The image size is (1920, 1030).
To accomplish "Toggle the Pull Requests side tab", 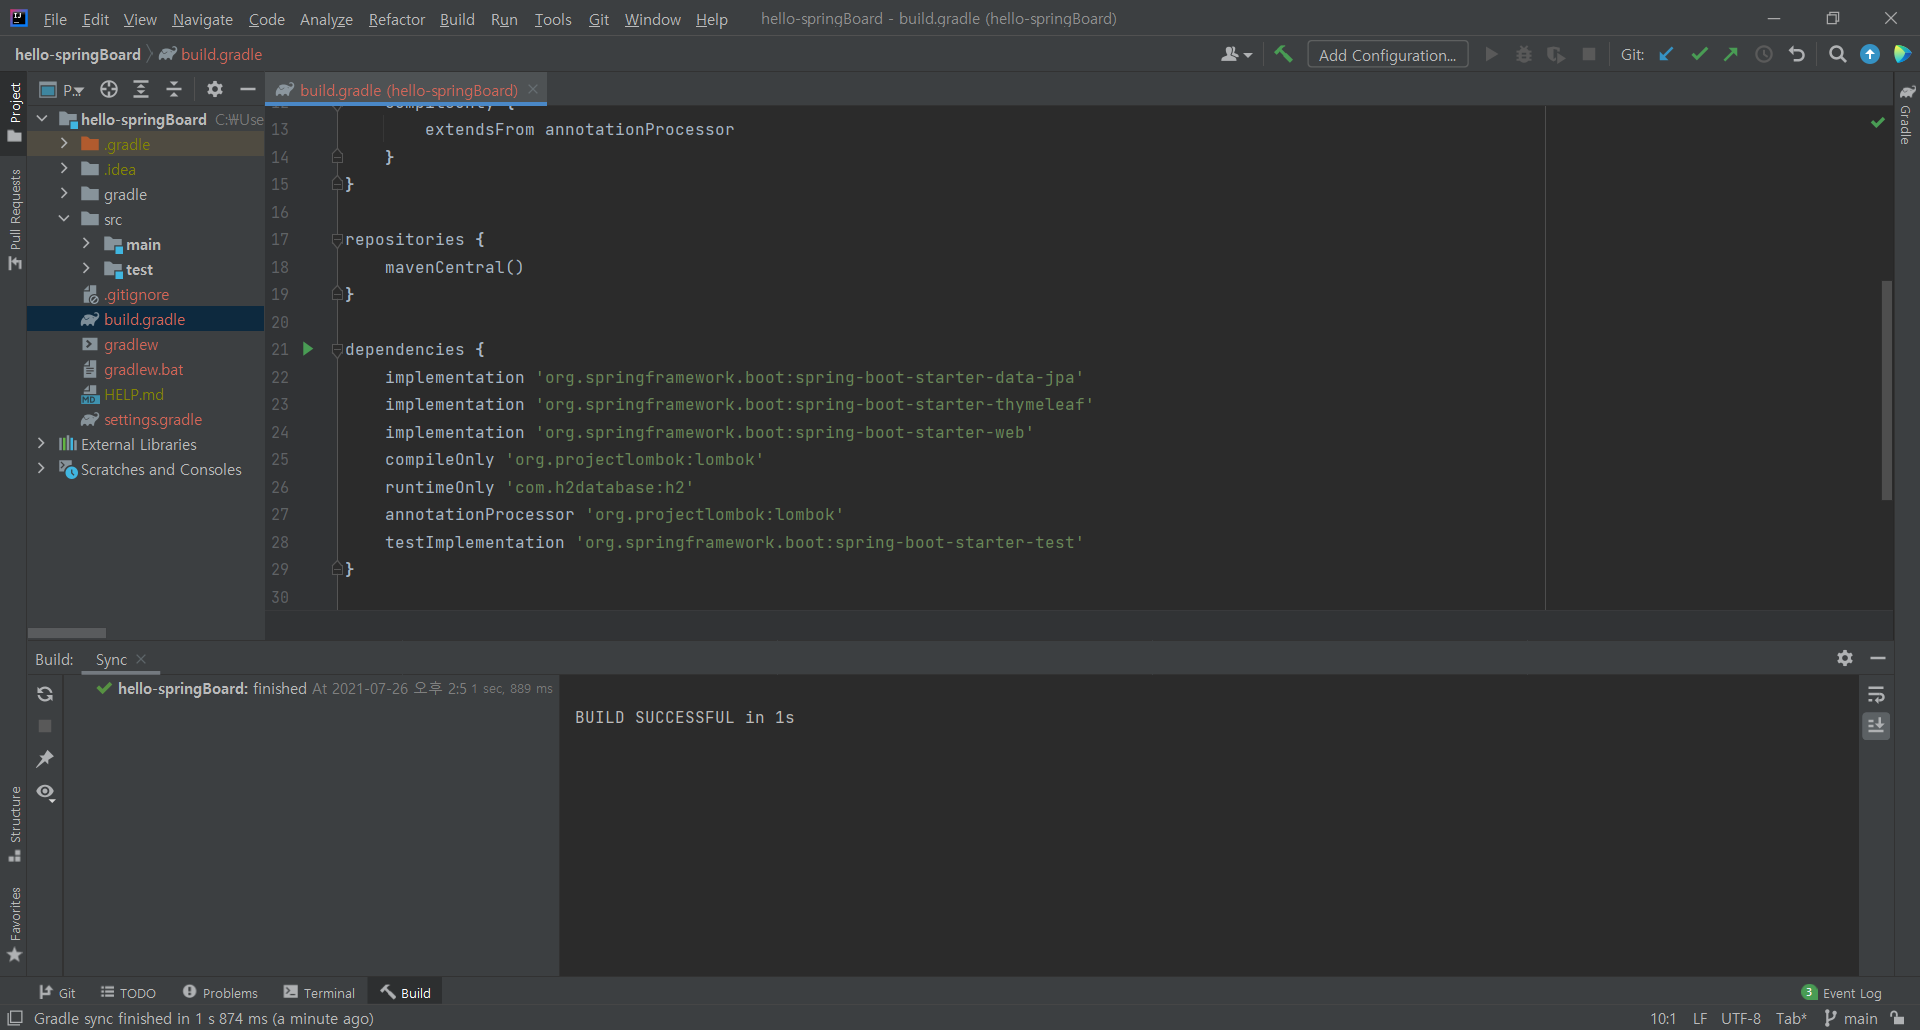I will pos(14,219).
